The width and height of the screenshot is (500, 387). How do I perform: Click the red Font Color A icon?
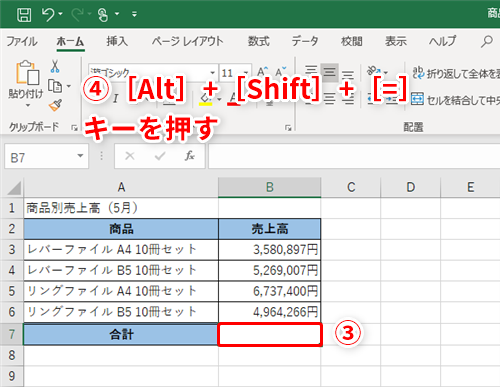coord(234,99)
